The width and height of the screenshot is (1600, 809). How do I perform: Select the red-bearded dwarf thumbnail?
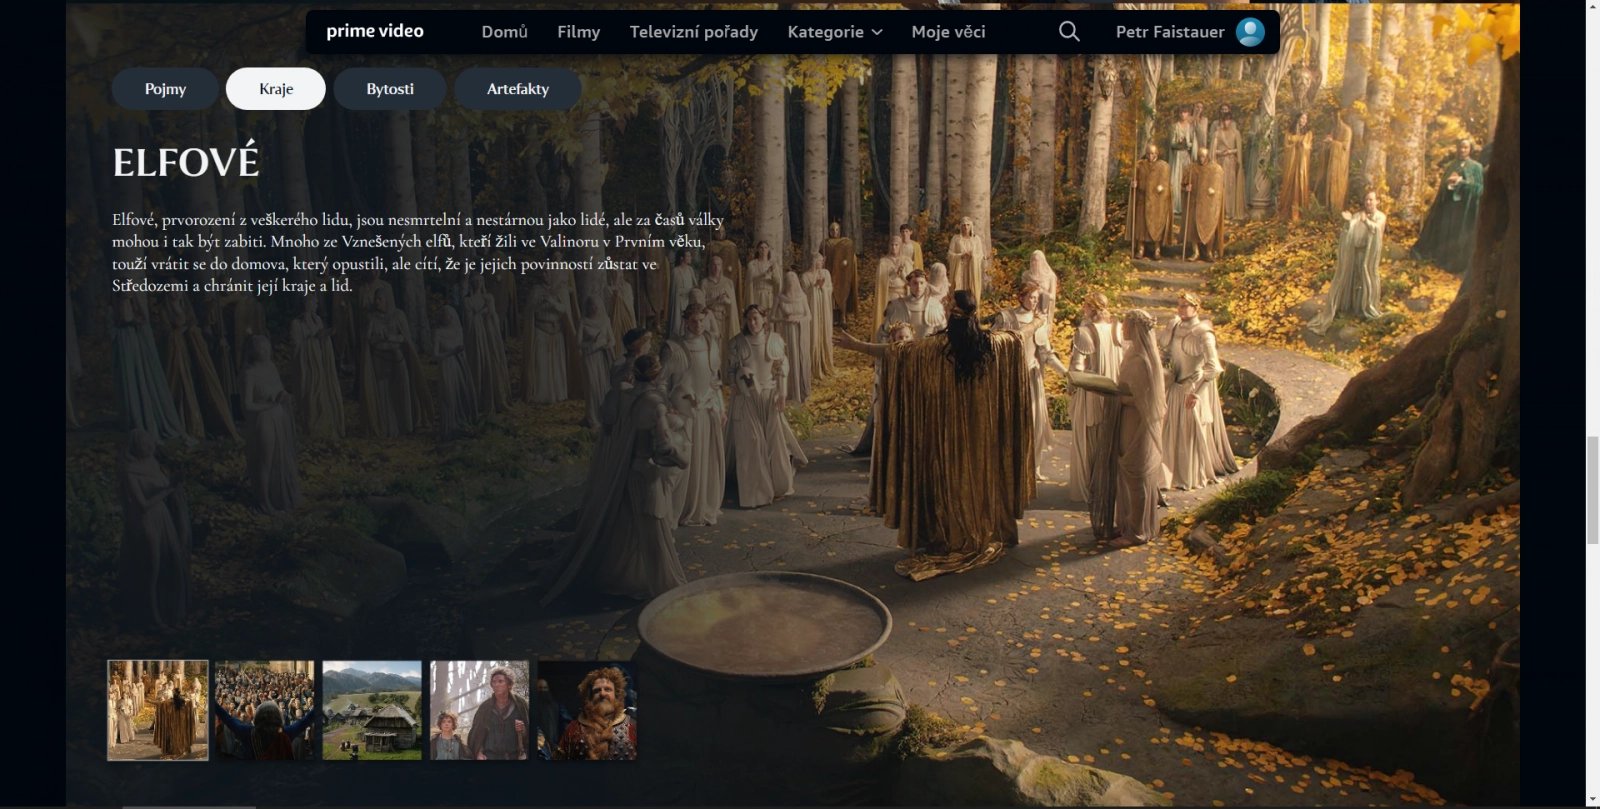[587, 710]
